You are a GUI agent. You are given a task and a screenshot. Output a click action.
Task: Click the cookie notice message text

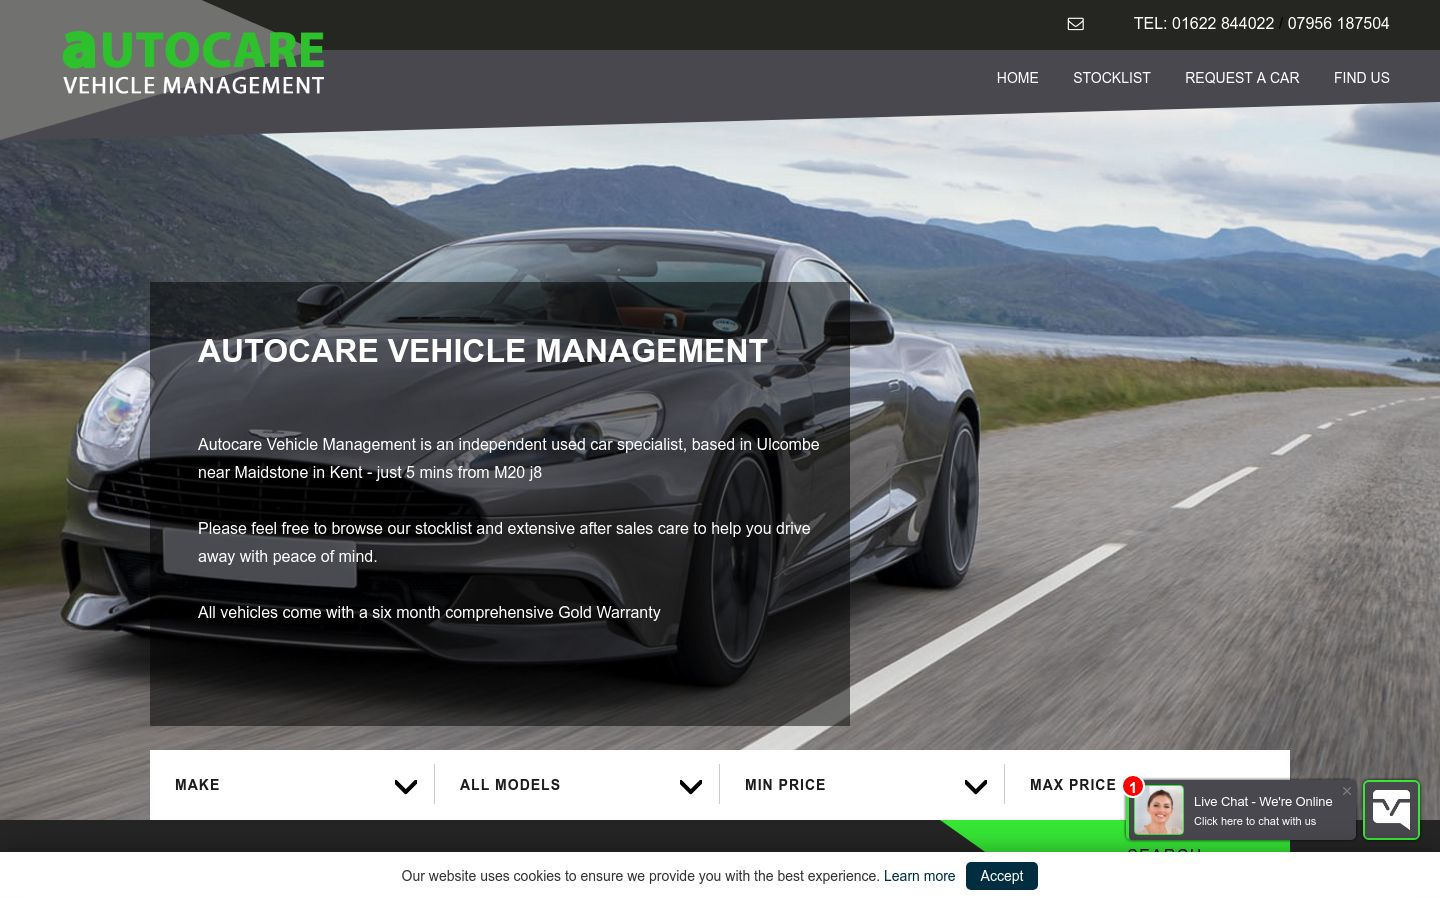(x=641, y=876)
